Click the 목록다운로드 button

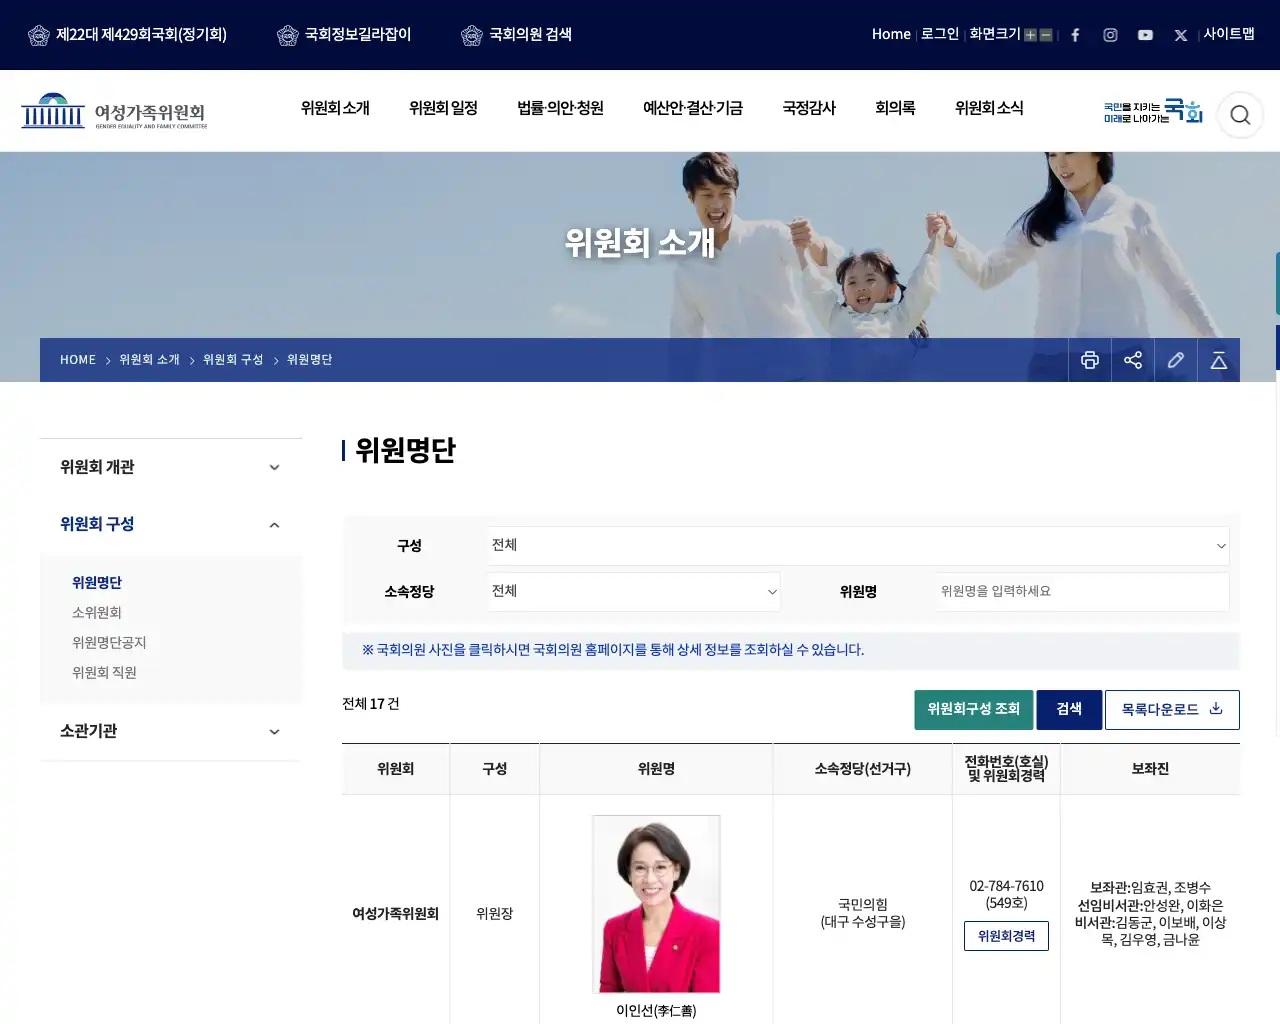[x=1172, y=710]
